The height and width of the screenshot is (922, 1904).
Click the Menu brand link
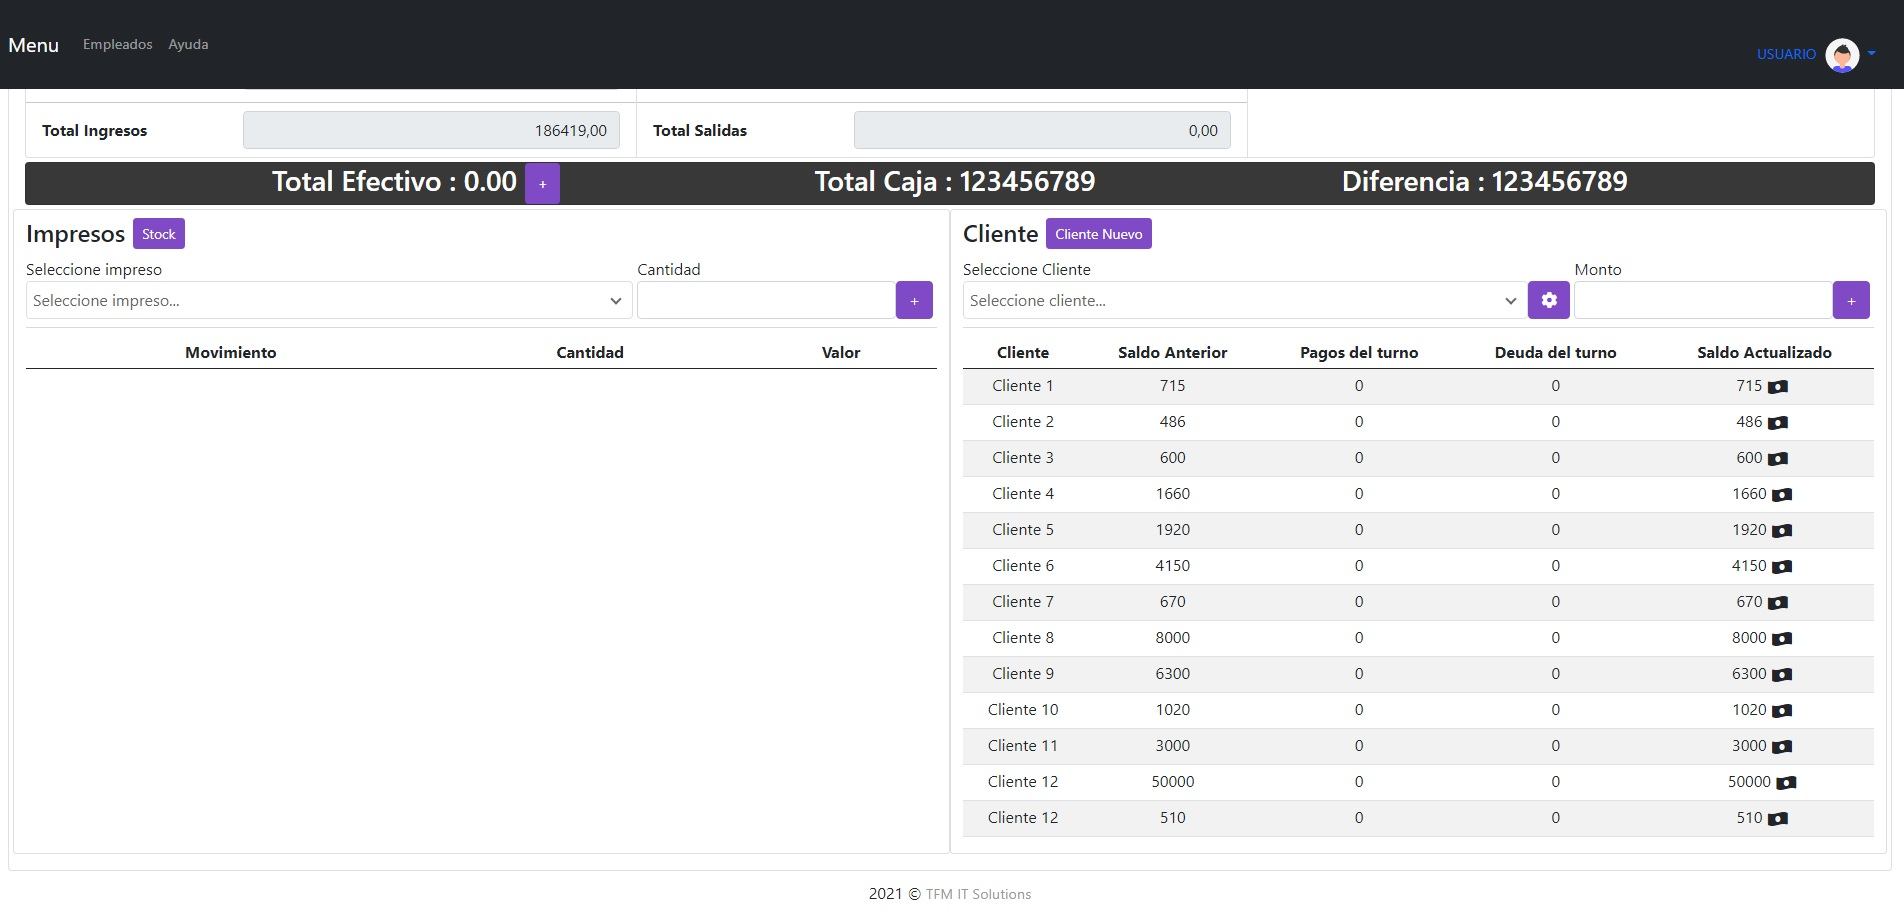(34, 45)
